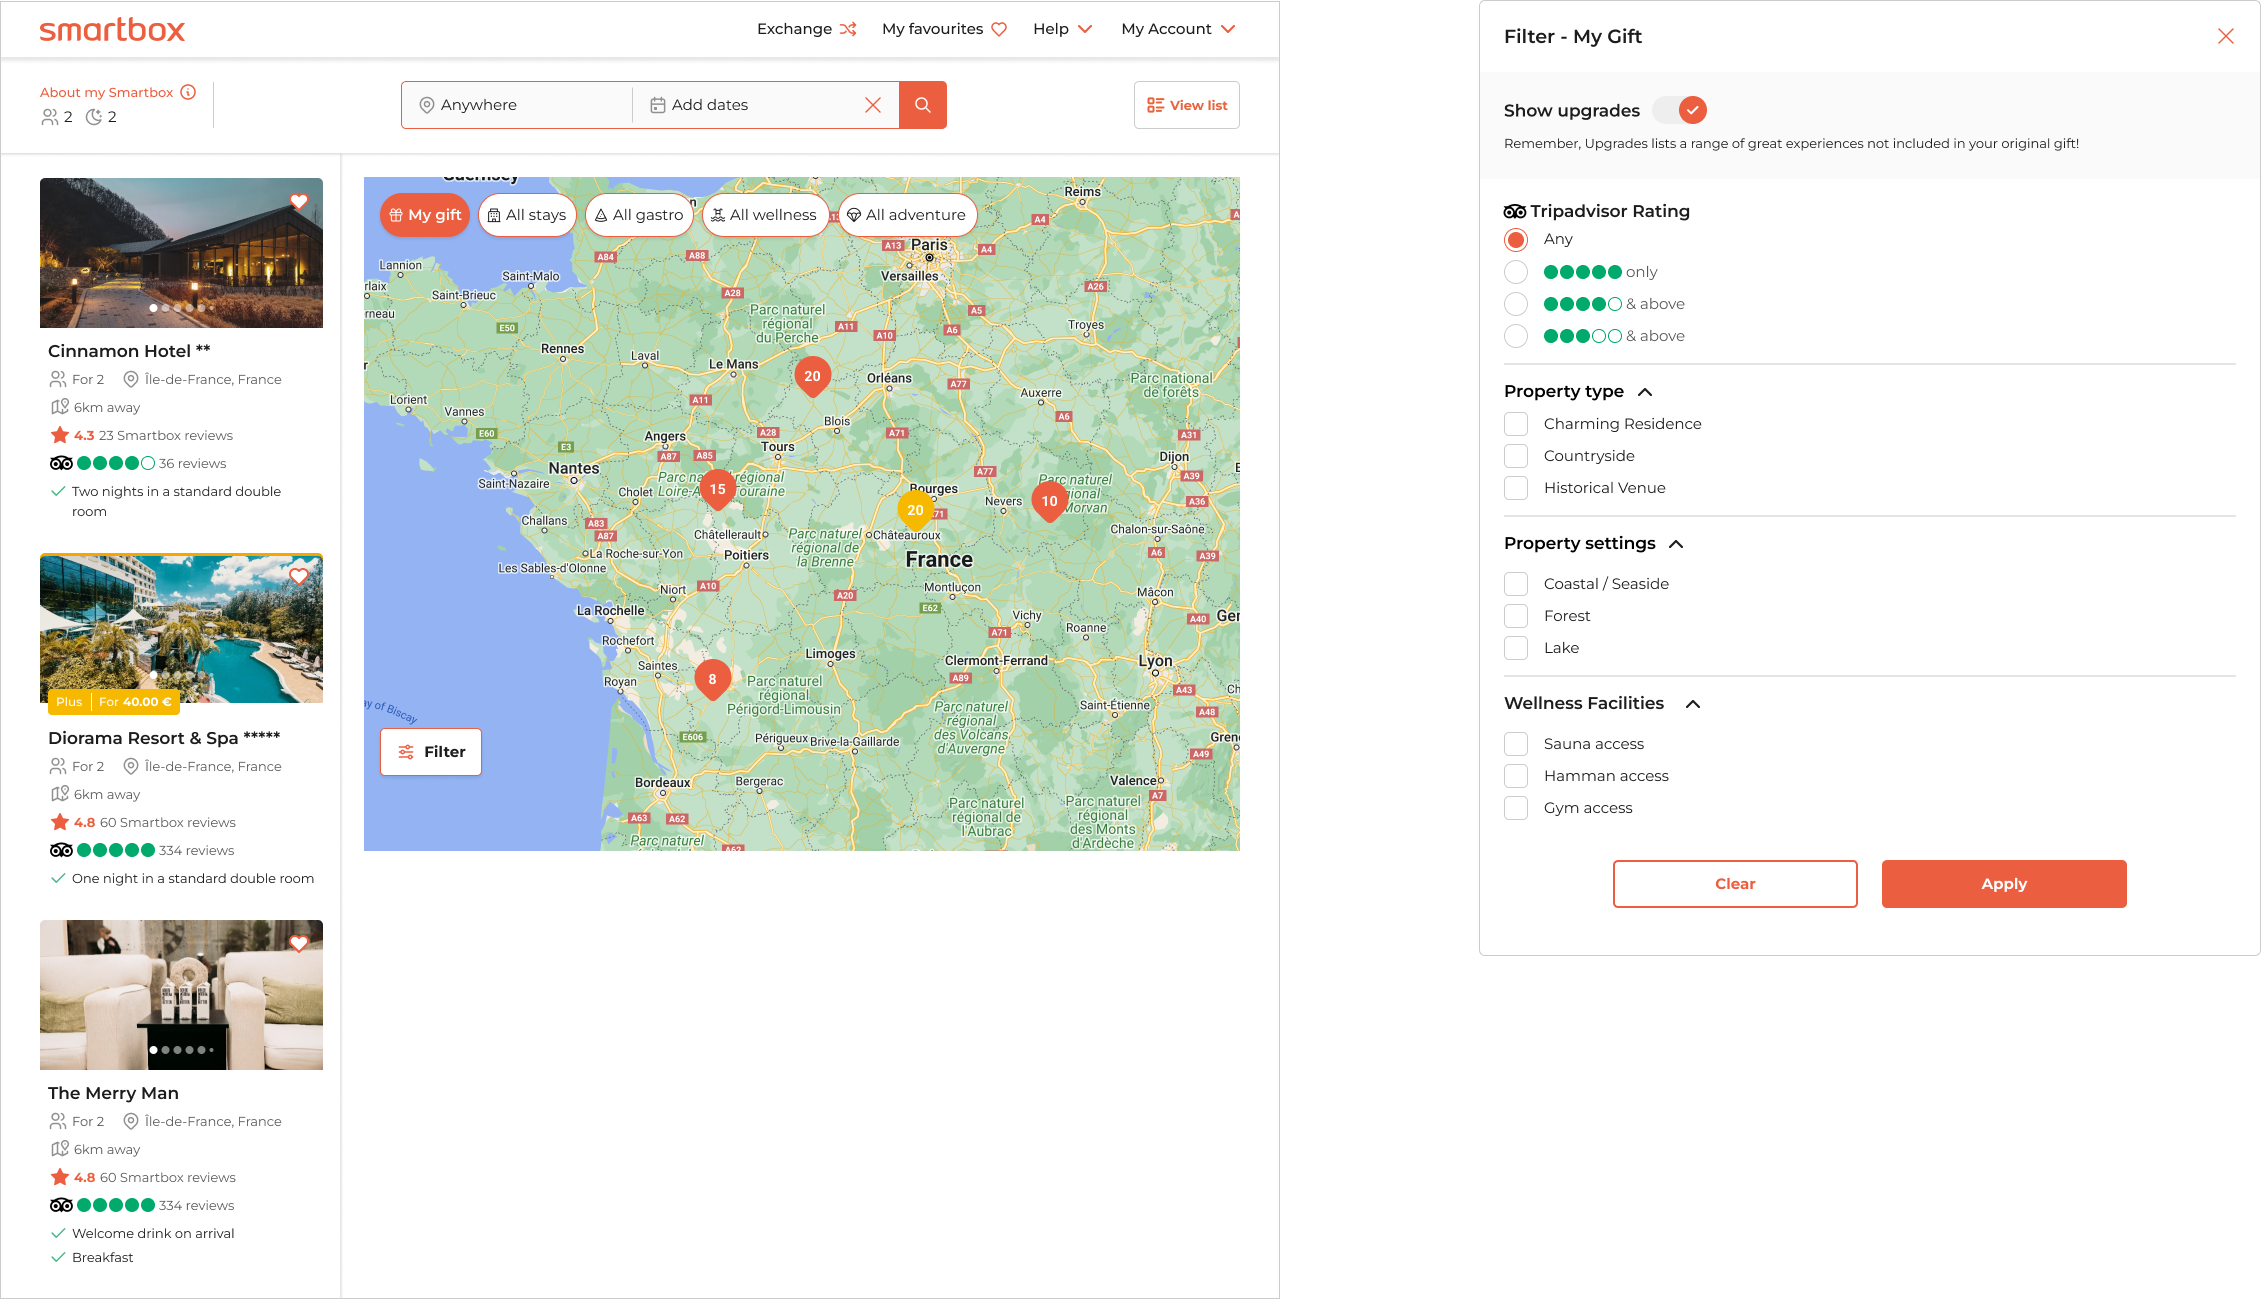
Task: Click the heart on Diorama Resort image
Action: pyautogui.click(x=298, y=576)
